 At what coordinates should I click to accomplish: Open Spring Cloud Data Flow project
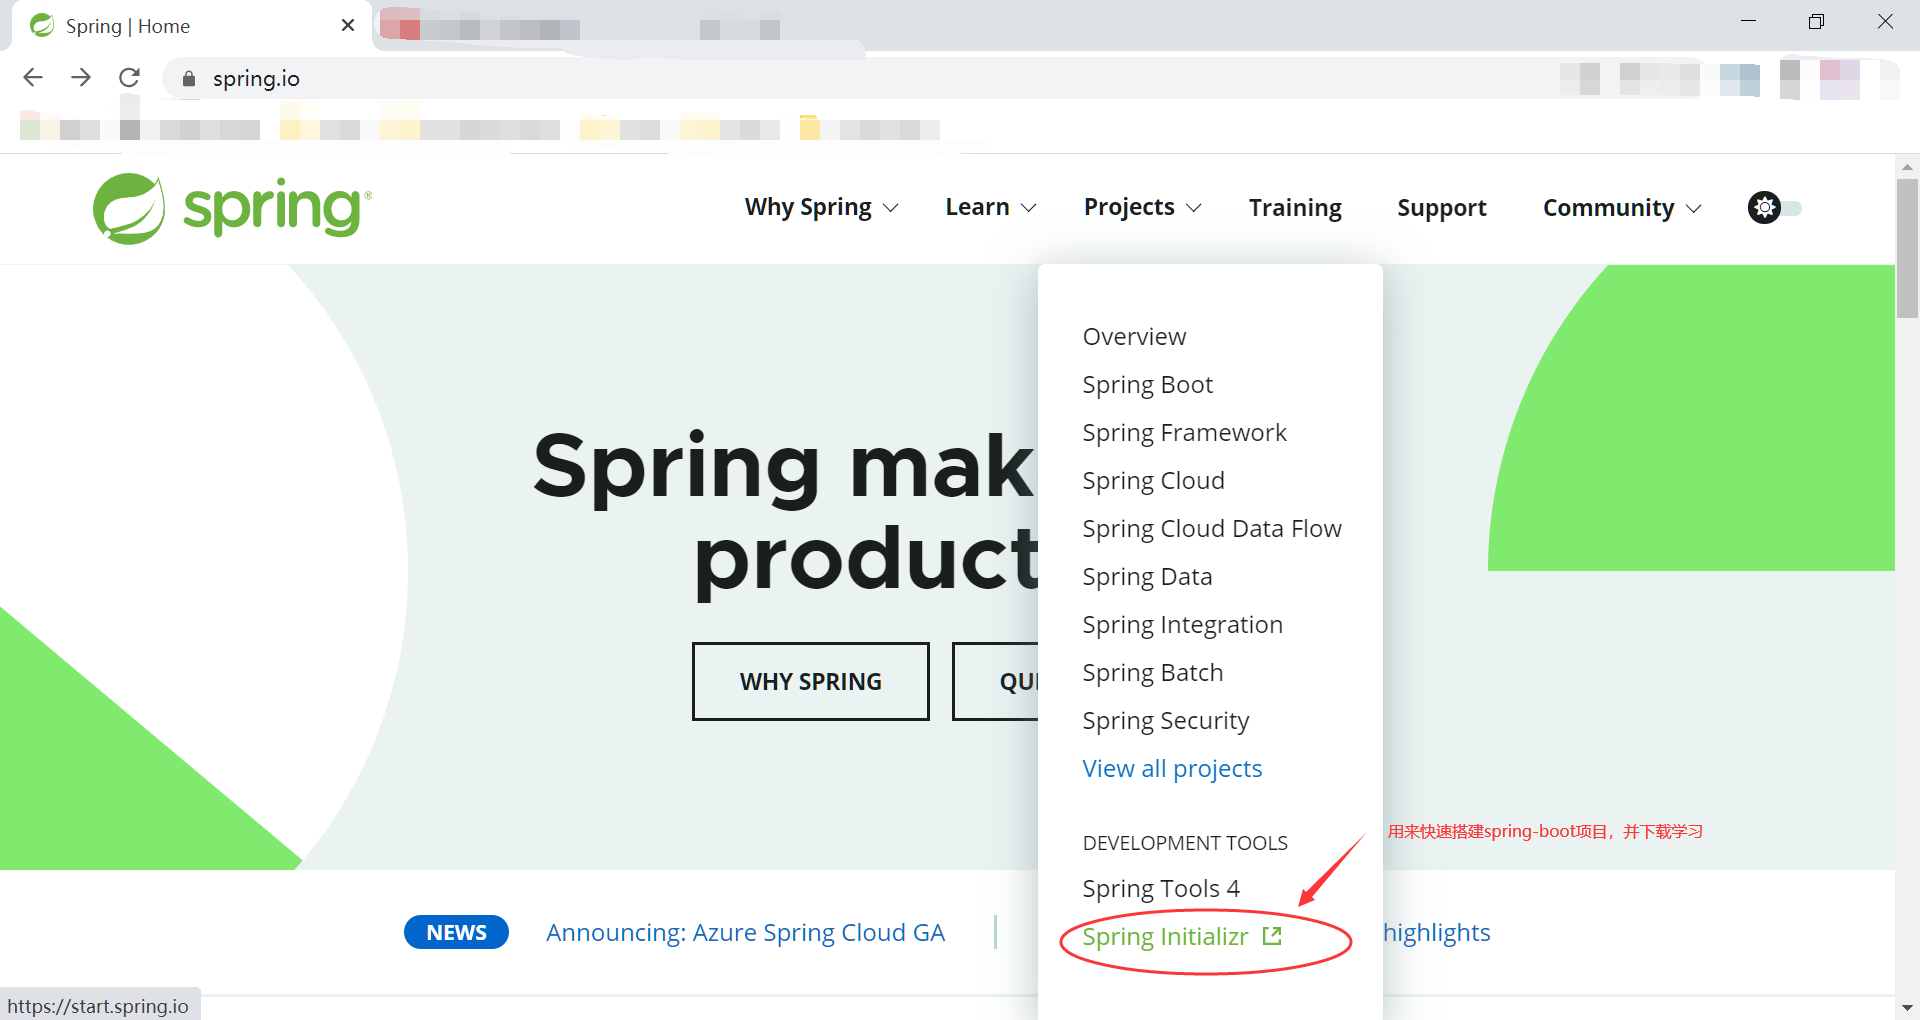(1212, 529)
